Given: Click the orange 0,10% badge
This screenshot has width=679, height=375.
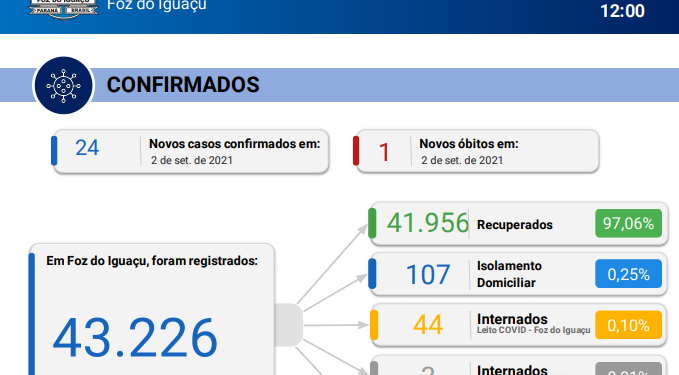Looking at the screenshot, I should tap(628, 325).
